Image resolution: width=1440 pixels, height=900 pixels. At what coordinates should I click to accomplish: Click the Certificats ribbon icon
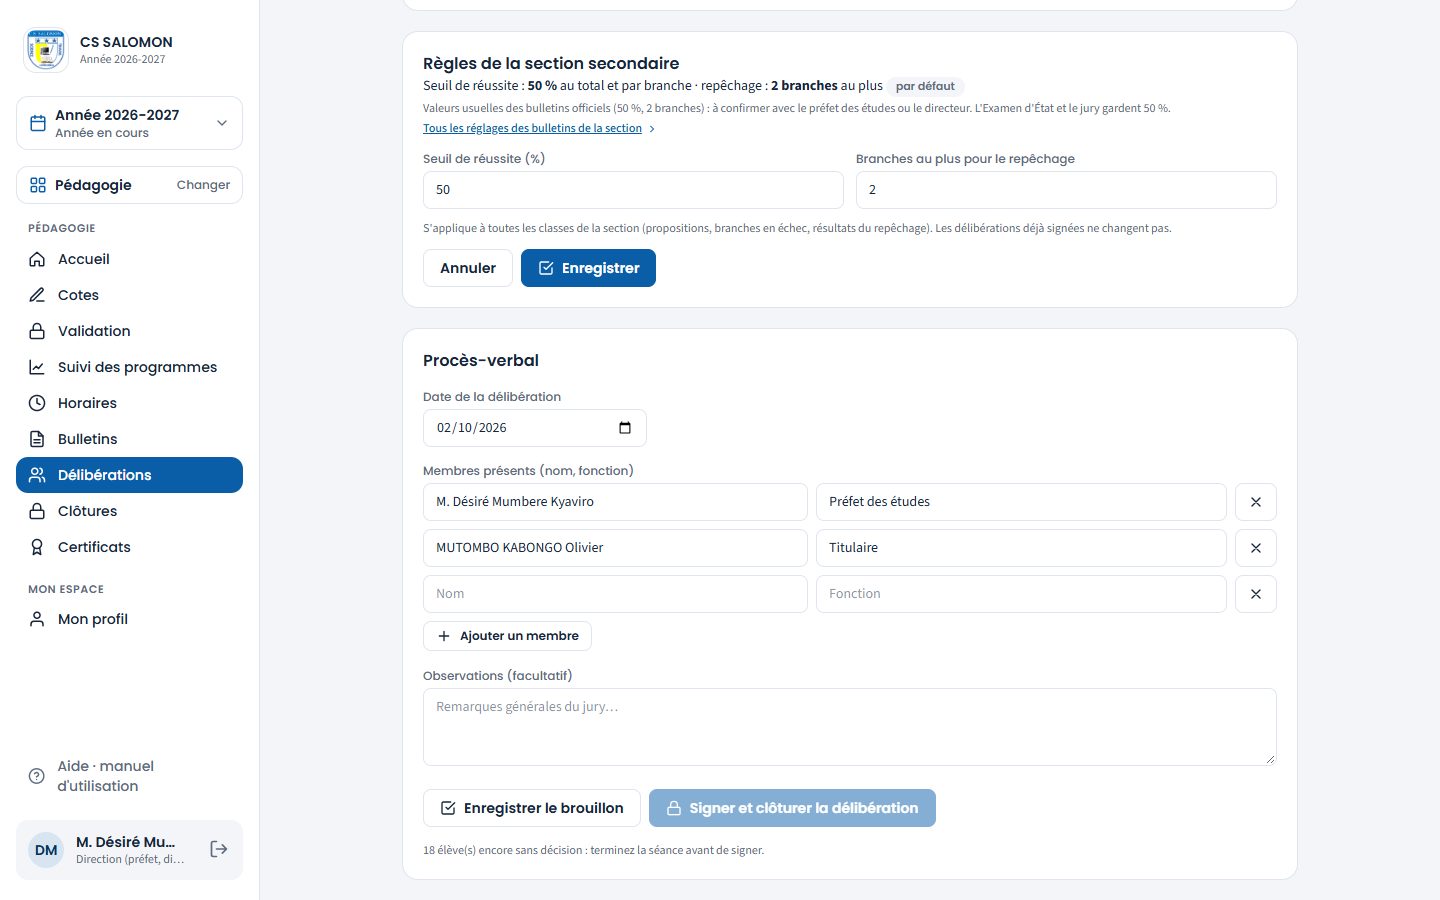click(37, 547)
